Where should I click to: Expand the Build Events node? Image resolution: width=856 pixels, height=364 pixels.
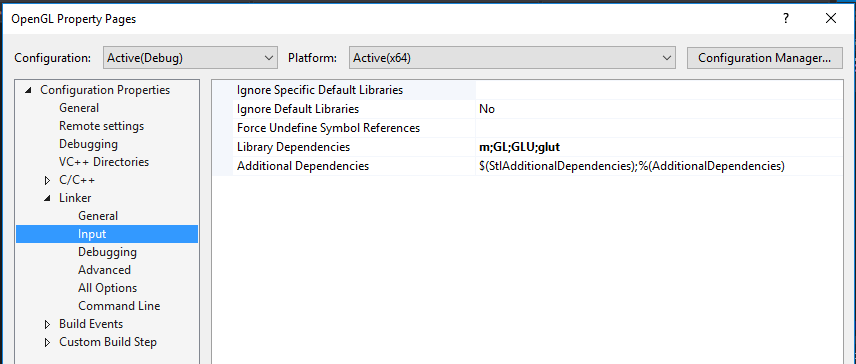[x=47, y=325]
